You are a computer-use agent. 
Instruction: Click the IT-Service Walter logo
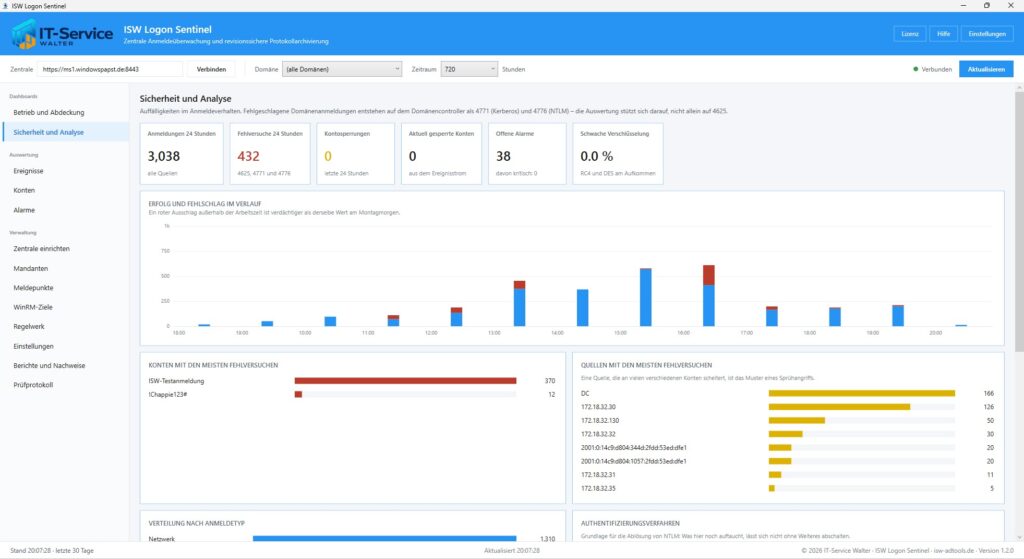pos(62,33)
